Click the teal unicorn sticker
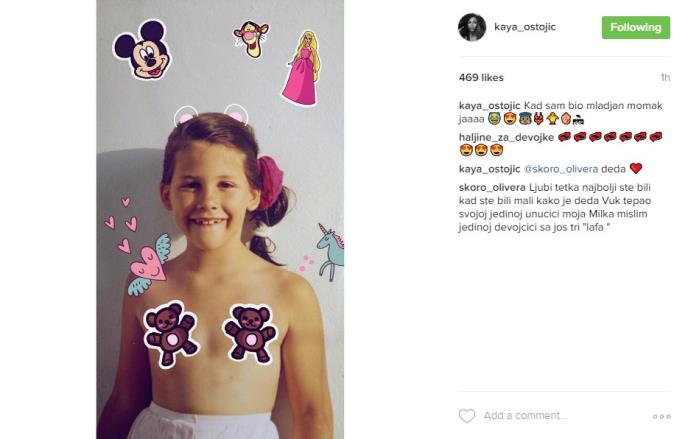 coord(330,252)
